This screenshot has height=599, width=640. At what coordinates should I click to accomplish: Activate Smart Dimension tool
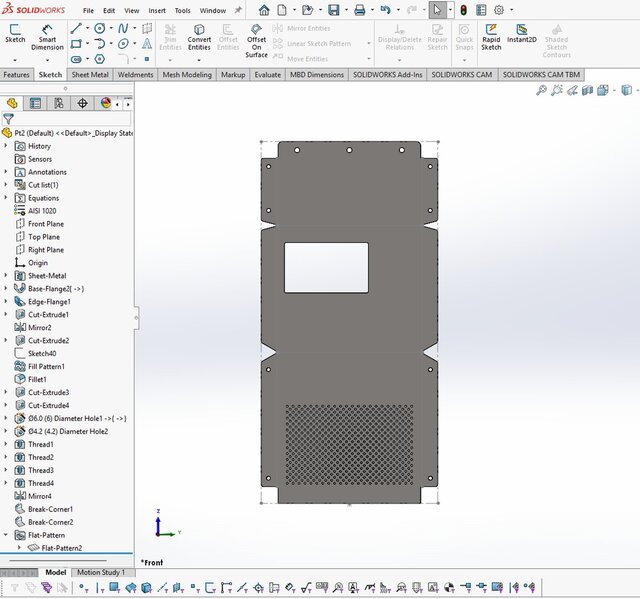[47, 37]
